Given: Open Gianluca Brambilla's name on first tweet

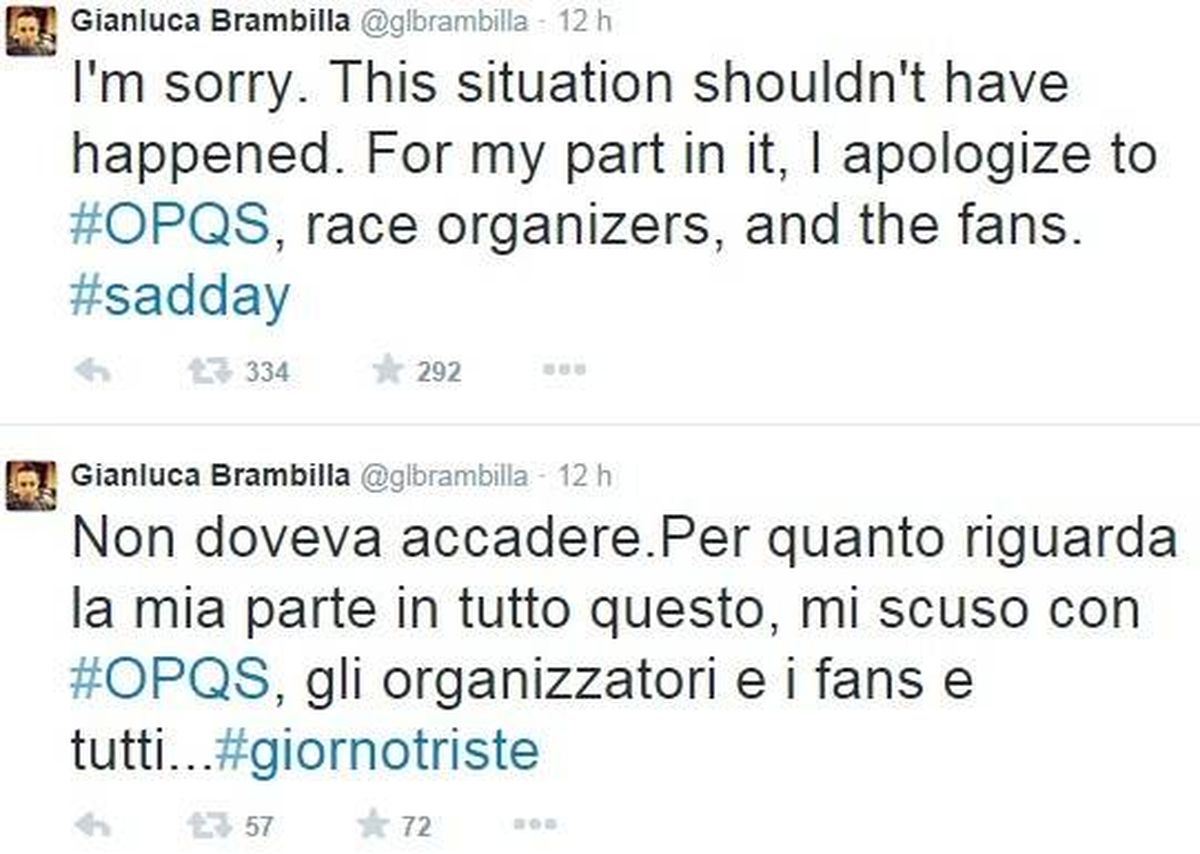Looking at the screenshot, I should [208, 22].
